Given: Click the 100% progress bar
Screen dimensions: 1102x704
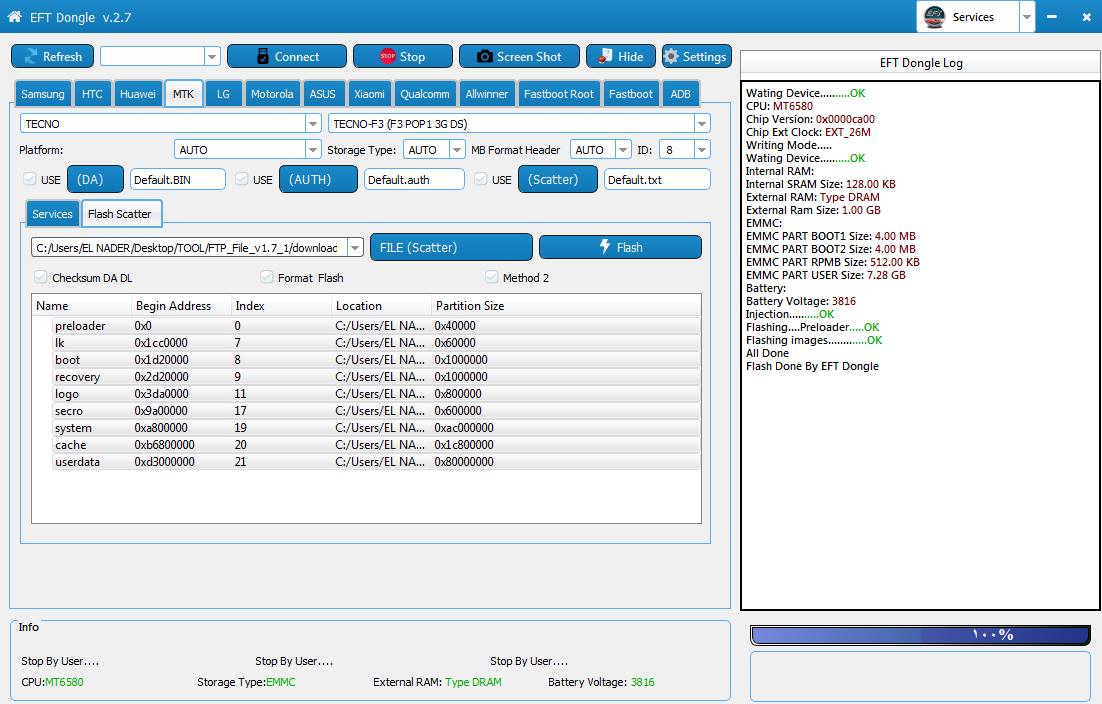Looking at the screenshot, I should pos(920,635).
